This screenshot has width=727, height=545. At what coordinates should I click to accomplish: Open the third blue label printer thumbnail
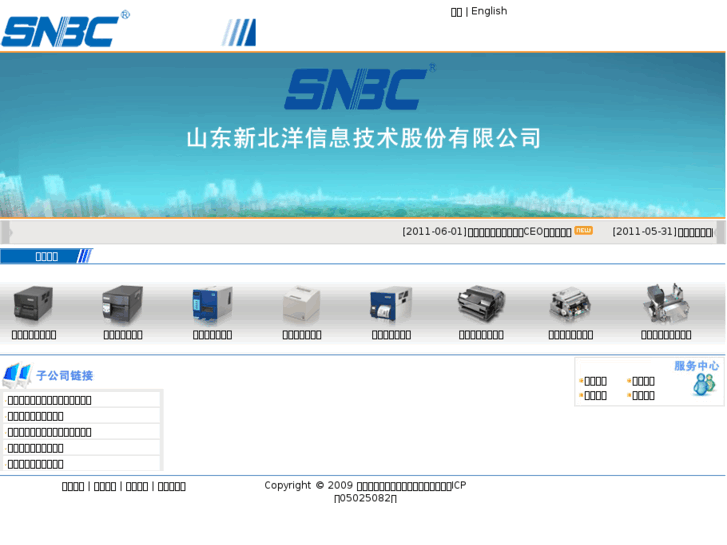tap(212, 304)
